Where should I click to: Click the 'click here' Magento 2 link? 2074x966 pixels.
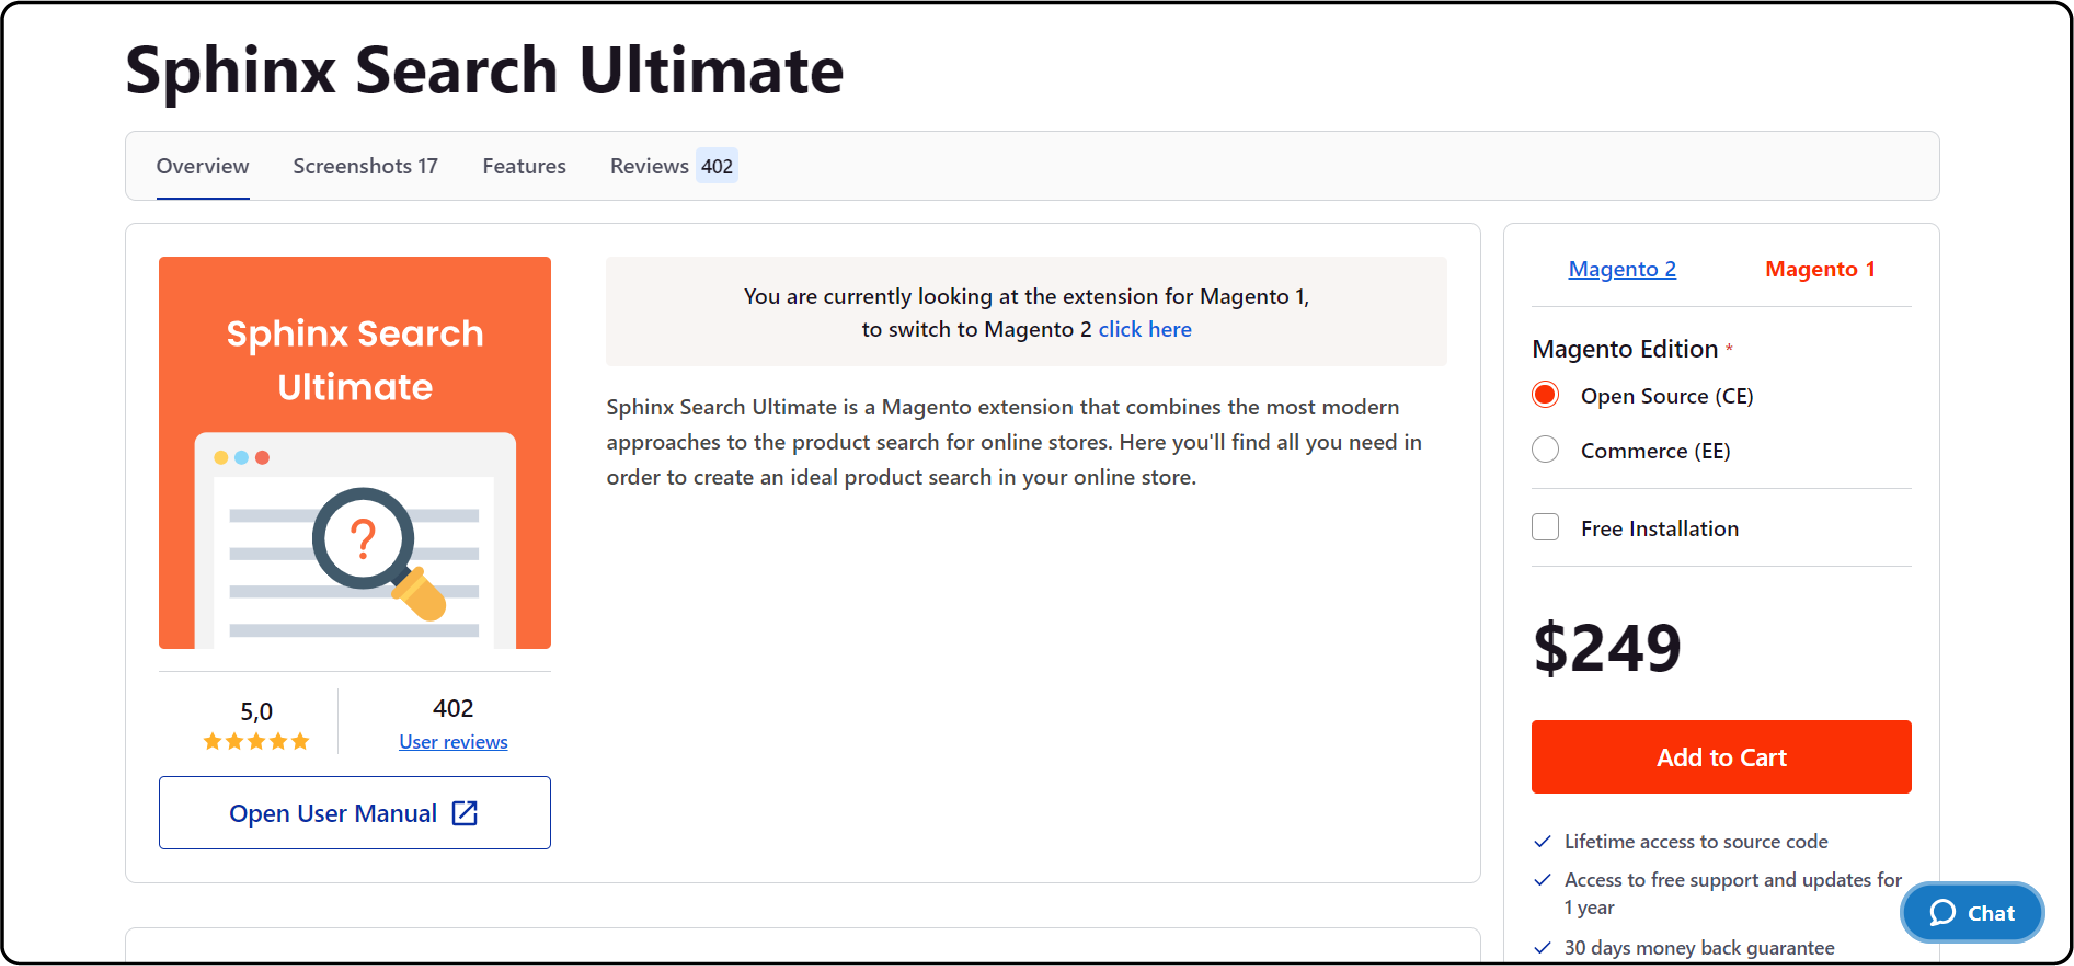coord(1145,330)
